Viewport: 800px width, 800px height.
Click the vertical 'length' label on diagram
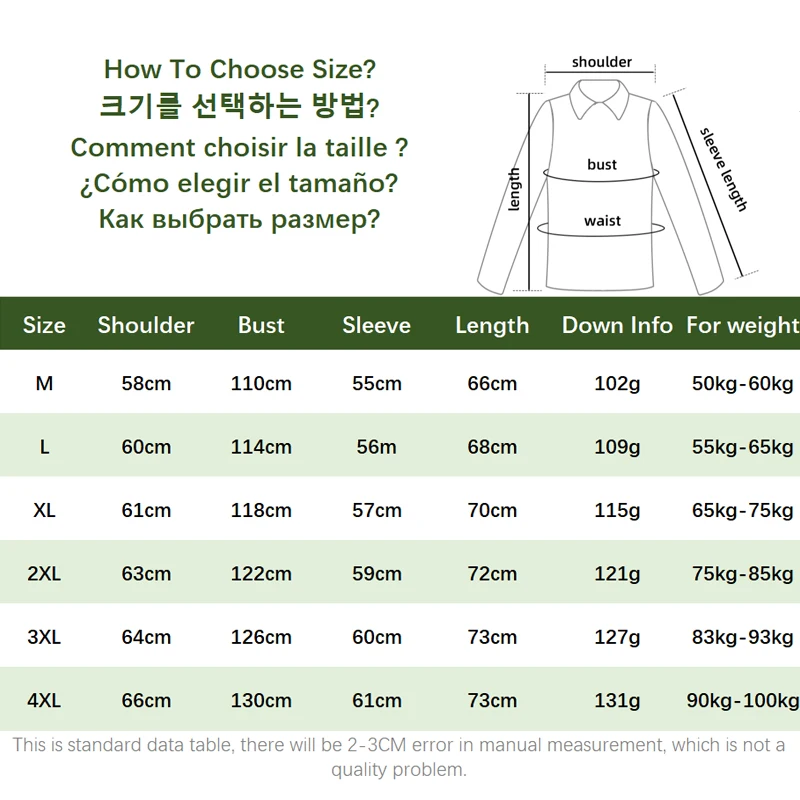click(x=514, y=189)
